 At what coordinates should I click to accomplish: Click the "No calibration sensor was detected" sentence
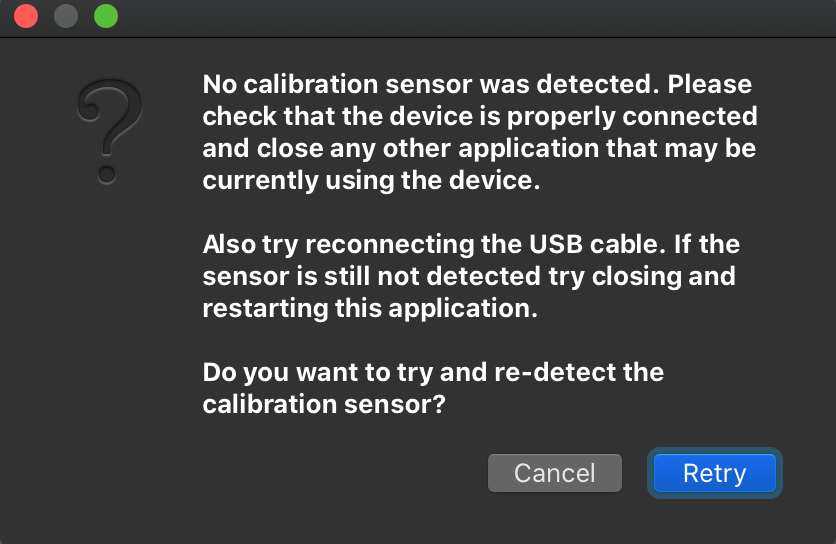pos(432,84)
